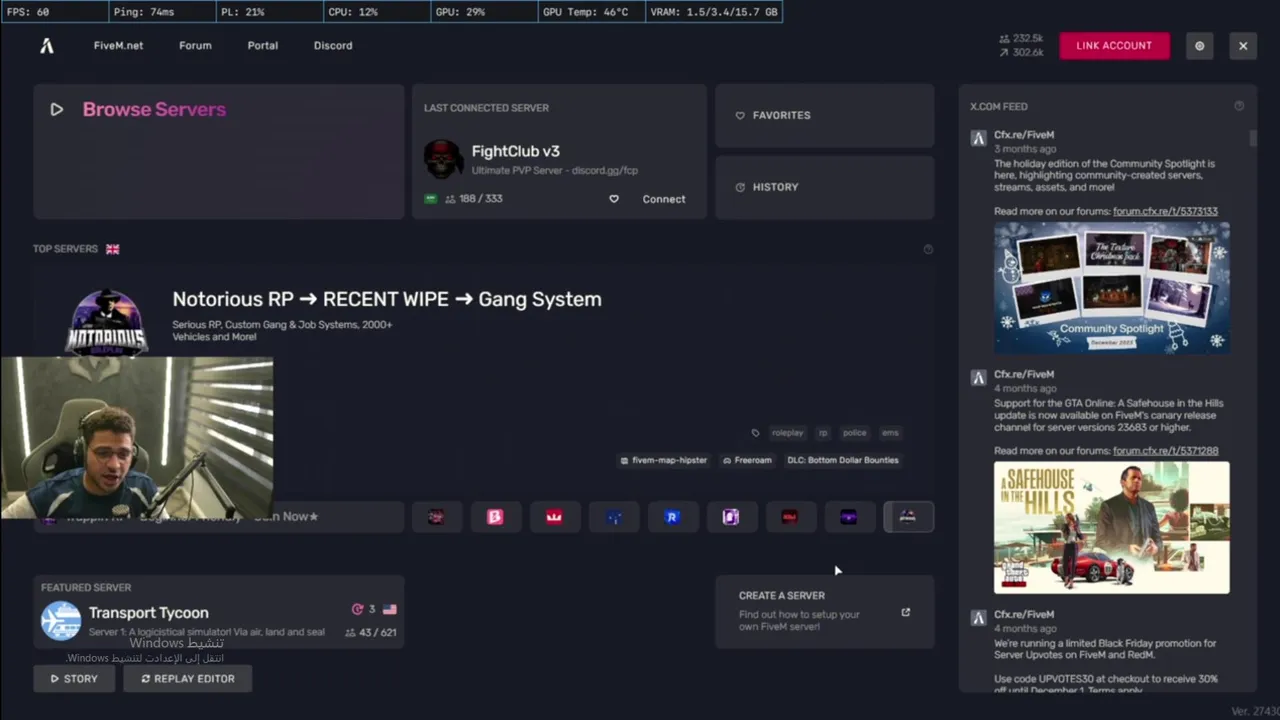Open forum link forum.cfx.re/t/5371288
The width and height of the screenshot is (1280, 720).
click(x=1165, y=451)
